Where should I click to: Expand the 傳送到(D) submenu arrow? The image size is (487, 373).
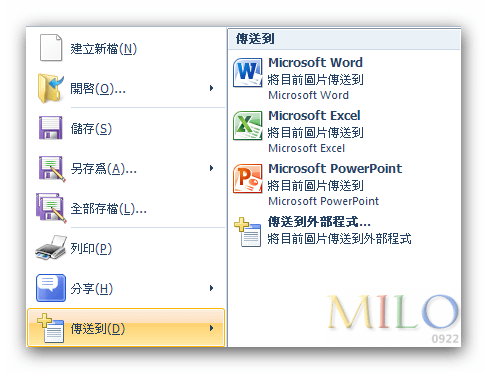[x=211, y=328]
